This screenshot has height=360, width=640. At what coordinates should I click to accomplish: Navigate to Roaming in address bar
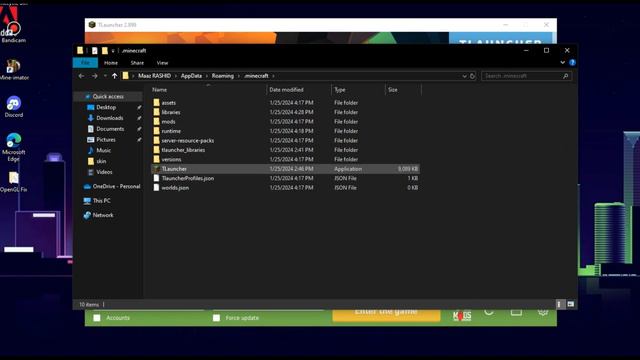222,76
